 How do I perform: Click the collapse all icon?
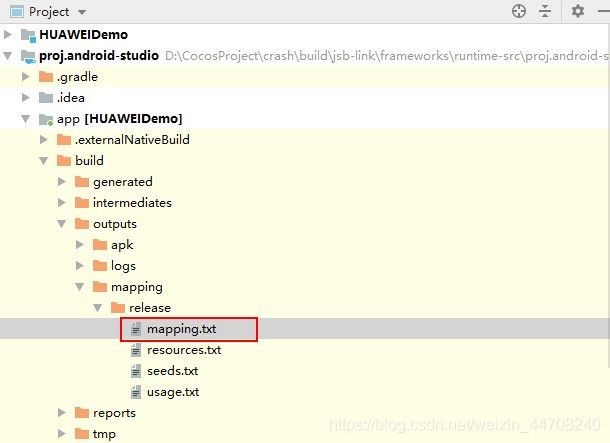(x=545, y=11)
